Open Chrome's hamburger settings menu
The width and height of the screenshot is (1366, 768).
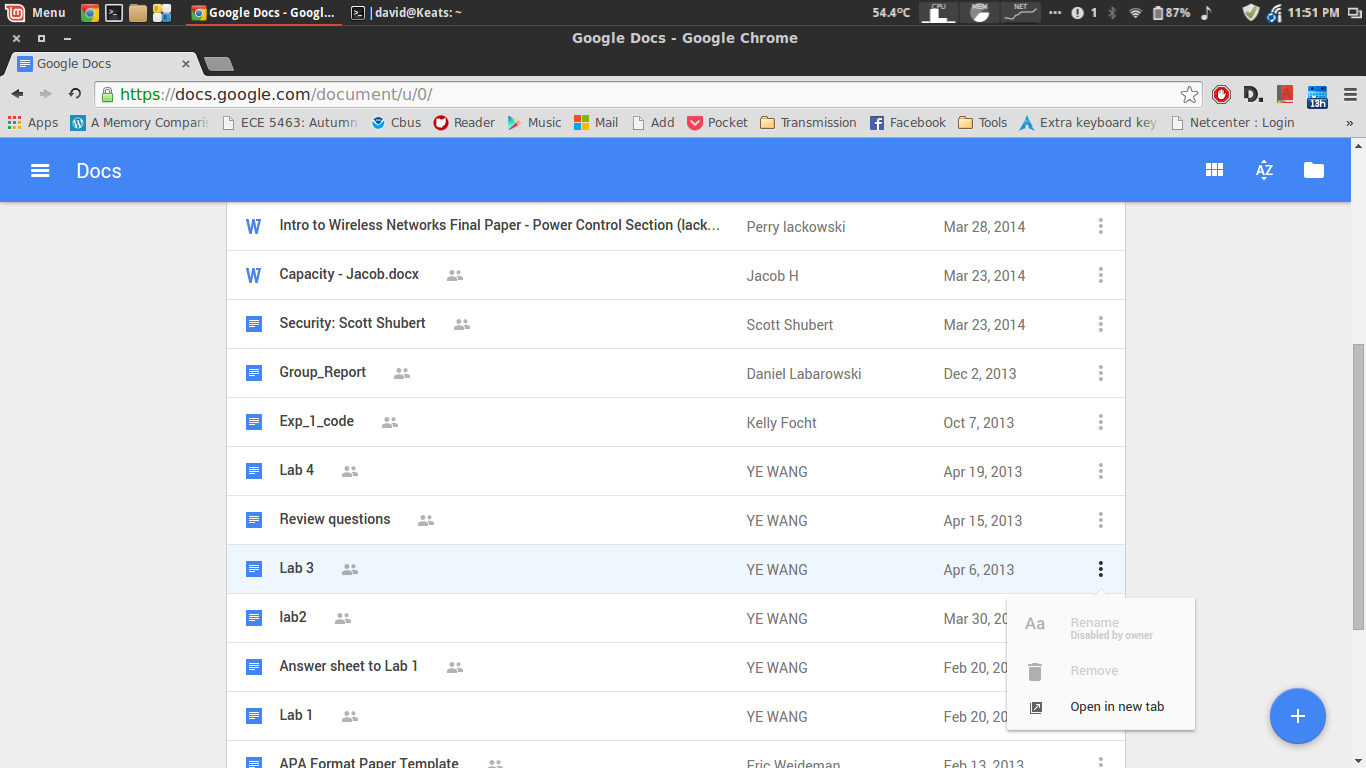point(1350,94)
